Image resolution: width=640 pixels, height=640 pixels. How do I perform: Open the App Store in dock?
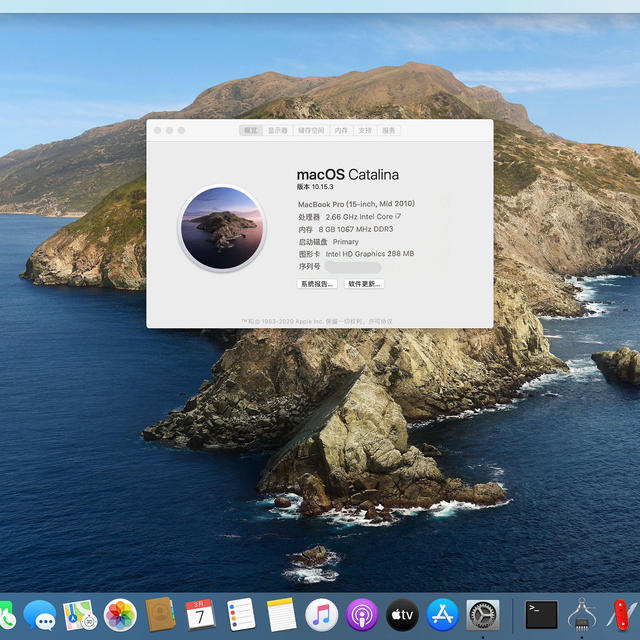[442, 615]
